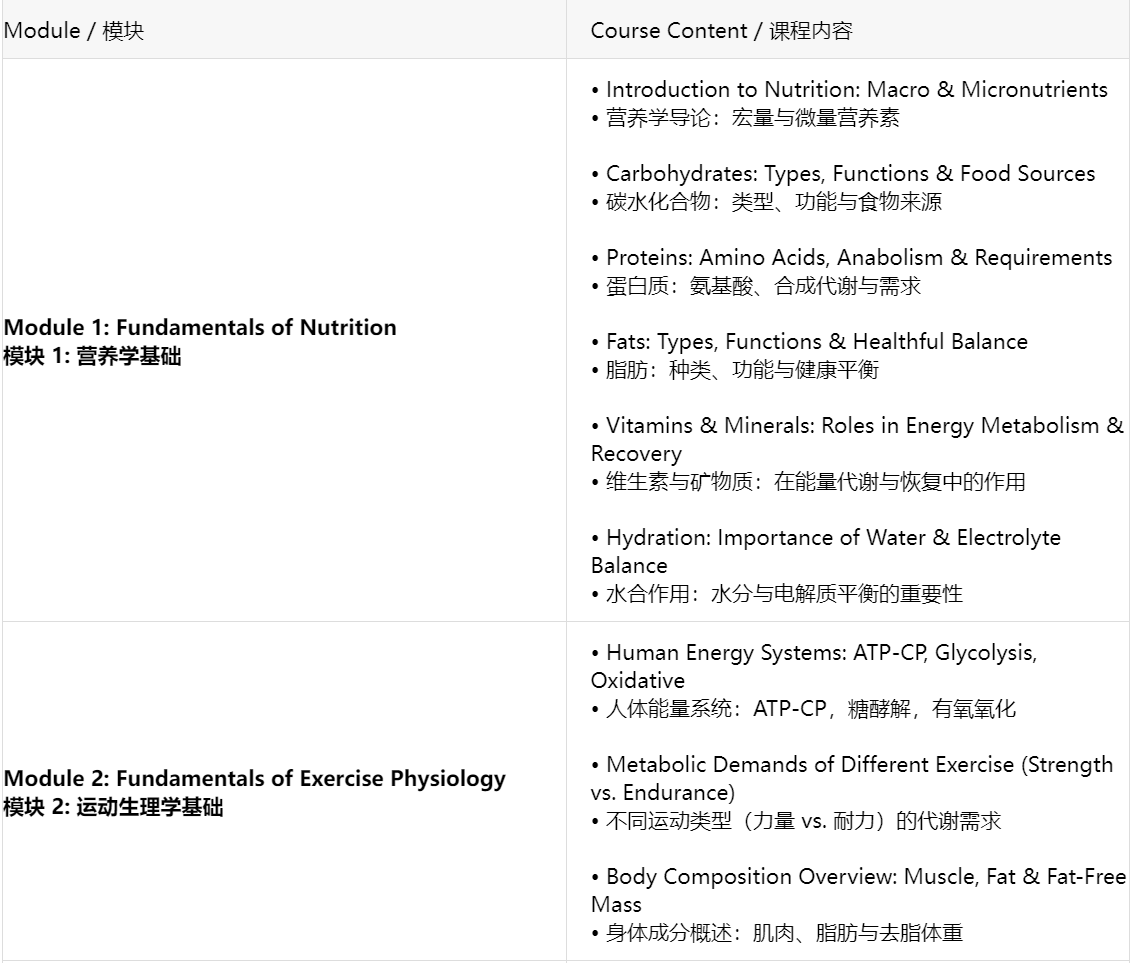Click the "Metabolic Demands of Different Exercise" bullet
This screenshot has height=963, width=1131.
(x=858, y=766)
